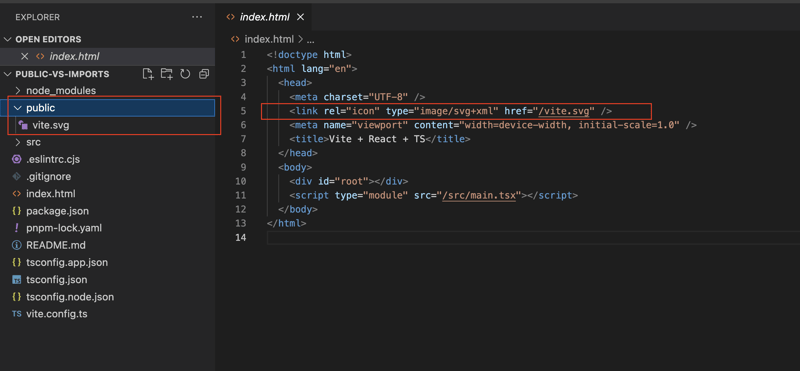This screenshot has width=800, height=371.
Task: Open the .eslintrc.cjs file
Action: click(x=53, y=159)
